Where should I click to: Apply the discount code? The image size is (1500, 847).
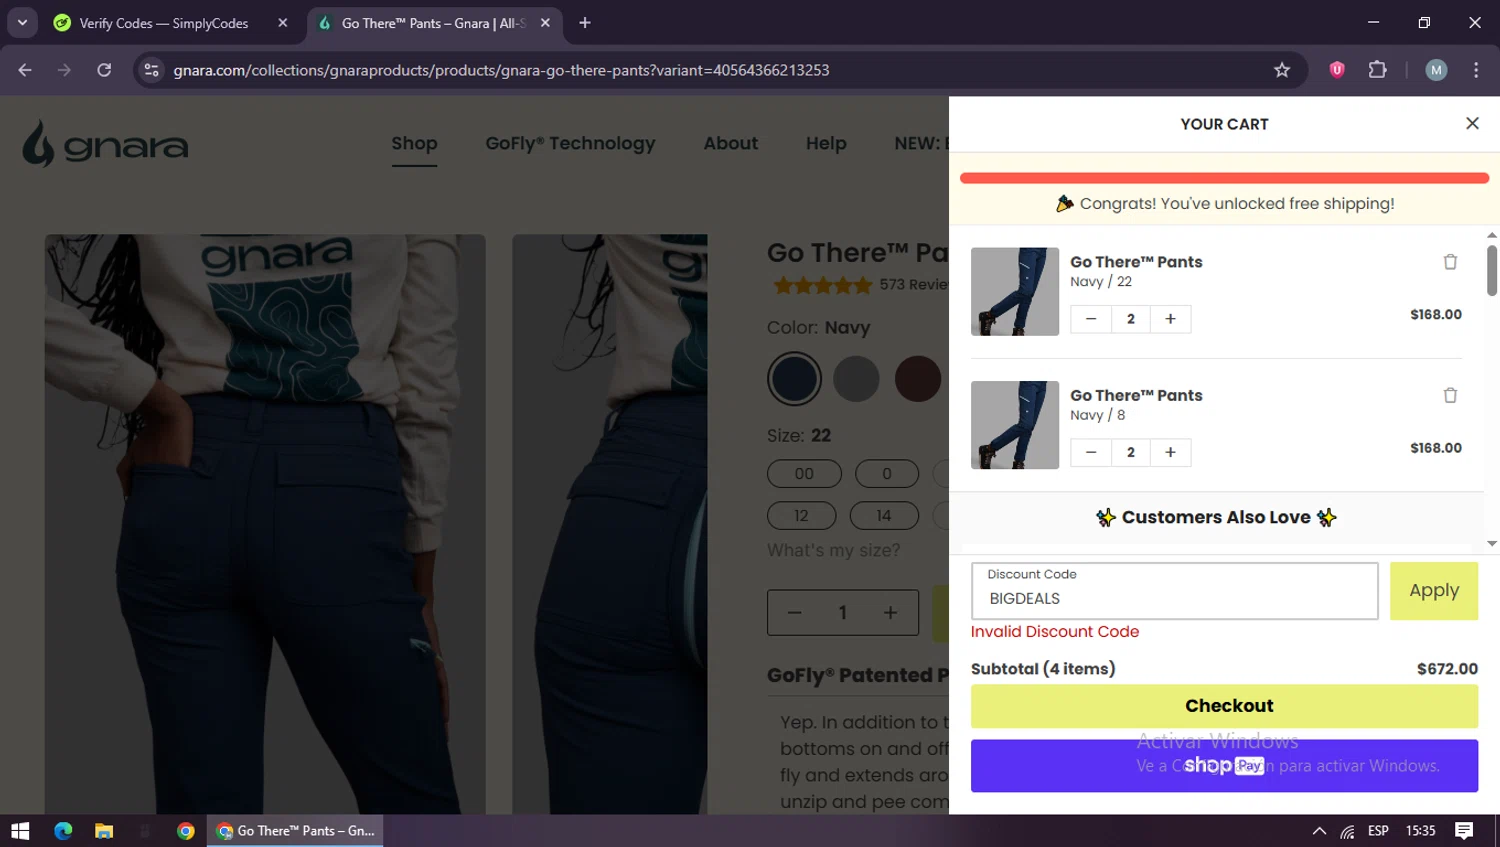coord(1434,591)
